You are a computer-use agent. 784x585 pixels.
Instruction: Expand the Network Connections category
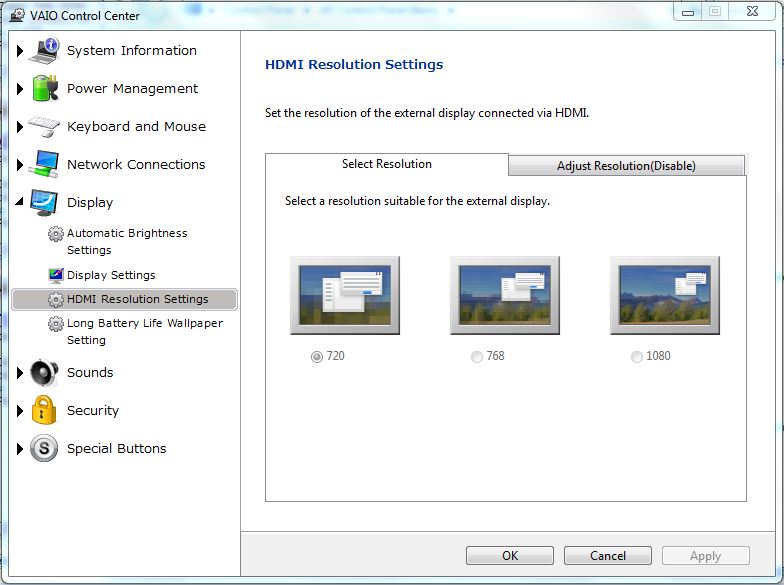click(20, 164)
